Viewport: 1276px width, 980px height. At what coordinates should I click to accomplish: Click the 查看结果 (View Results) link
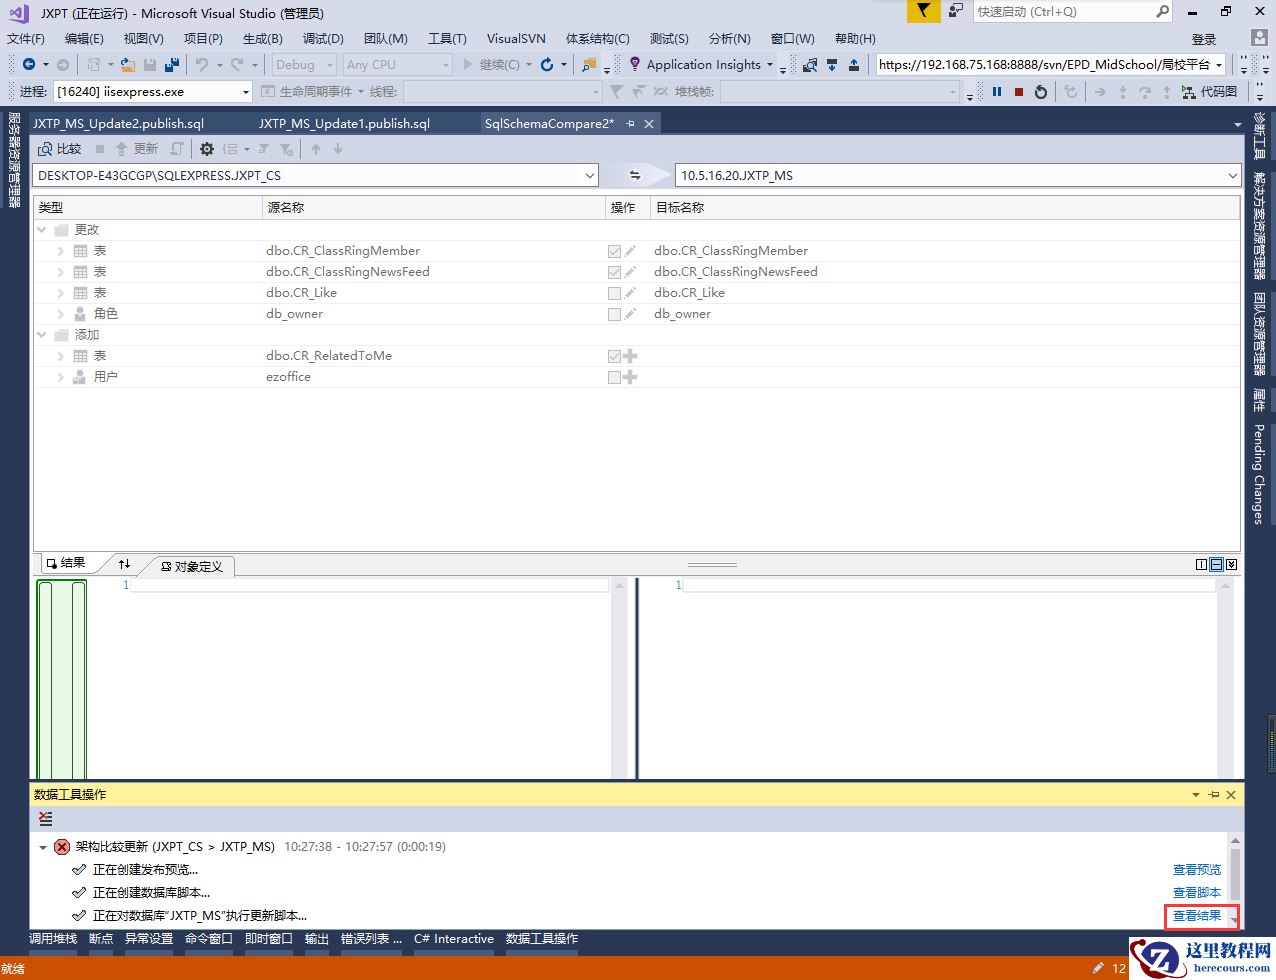point(1196,916)
